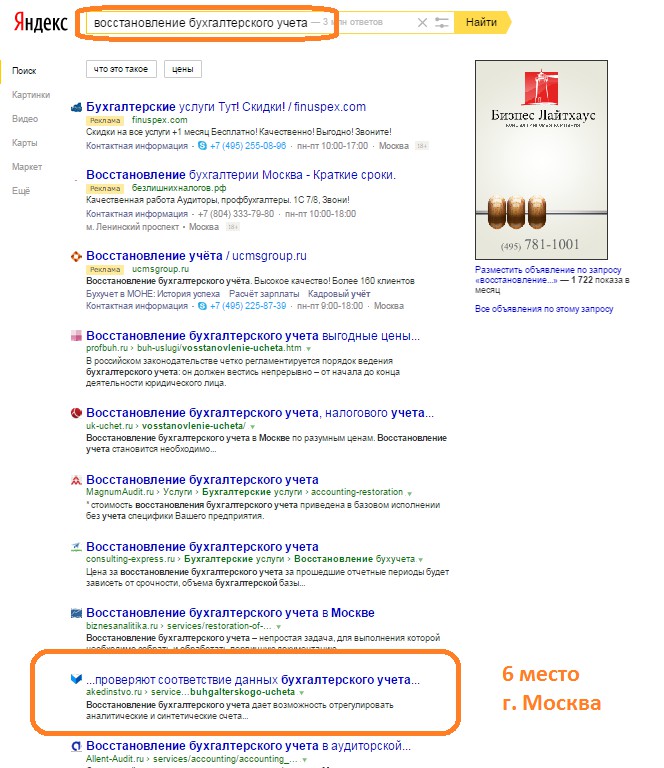Screen dimensions: 664x768
Task: Select the 'цены' suggestion chip
Action: [x=183, y=69]
